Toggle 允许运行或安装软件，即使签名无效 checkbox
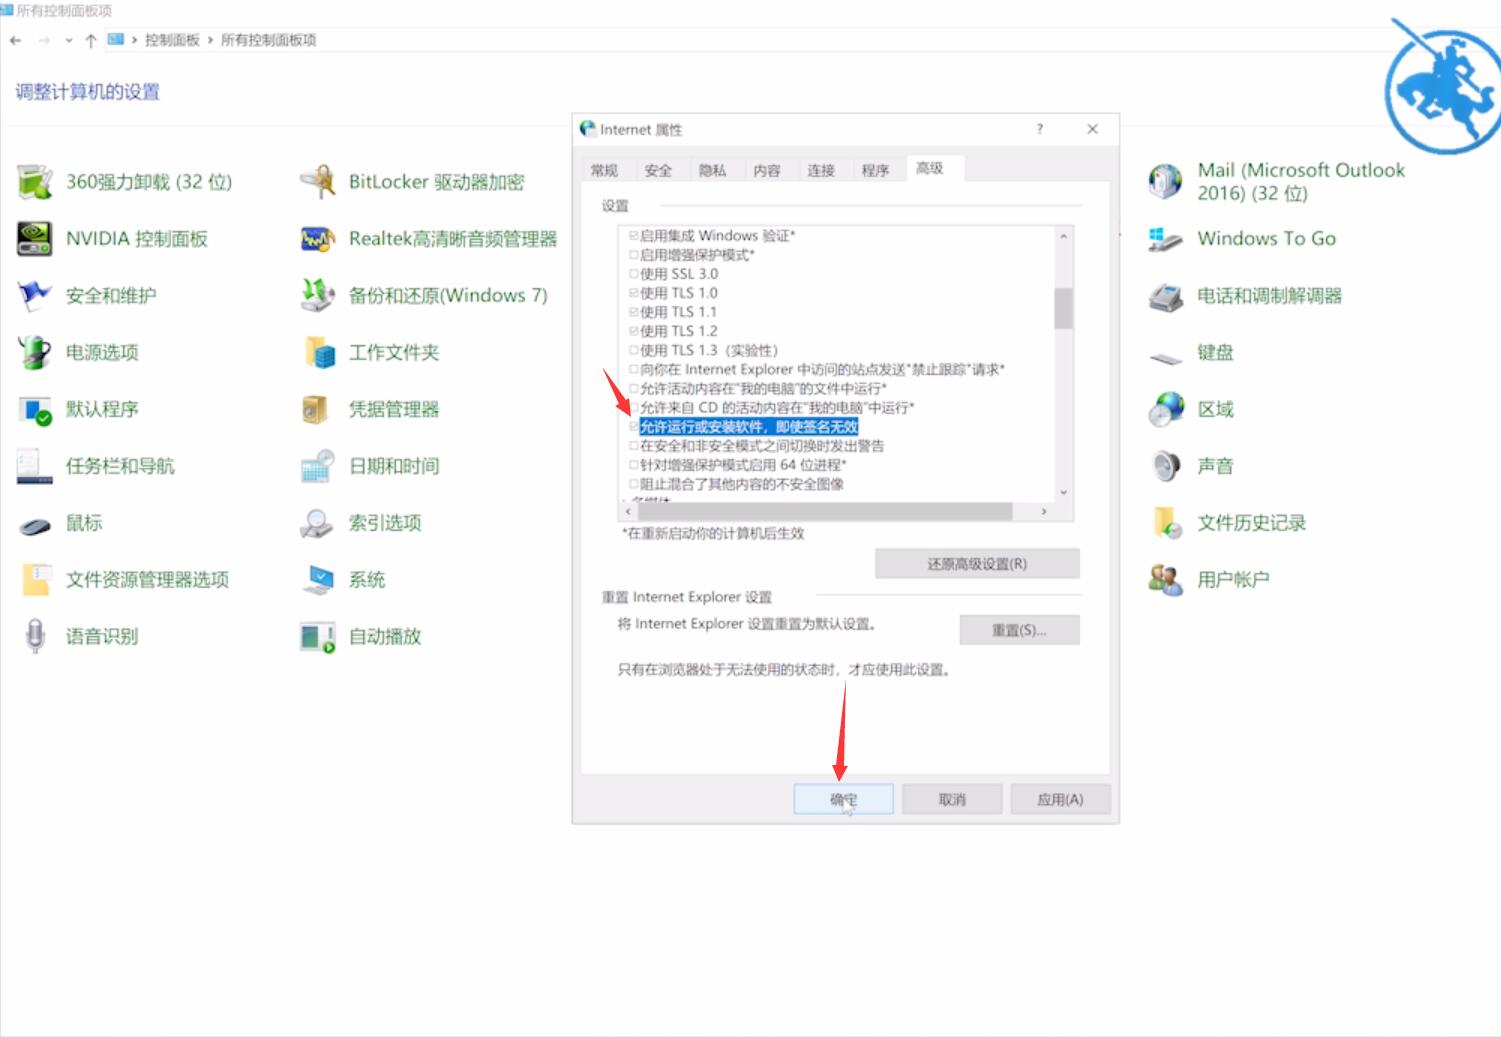The image size is (1501, 1037). pyautogui.click(x=633, y=427)
